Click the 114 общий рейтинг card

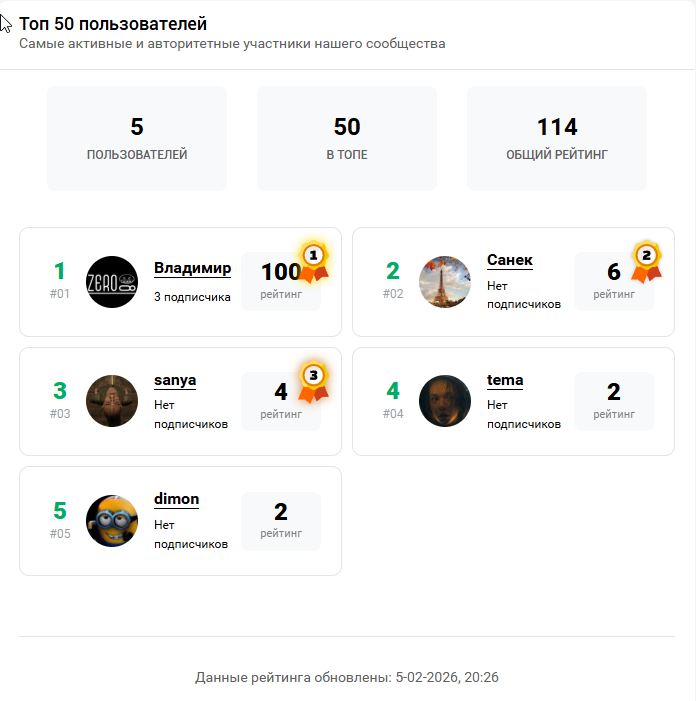[557, 138]
